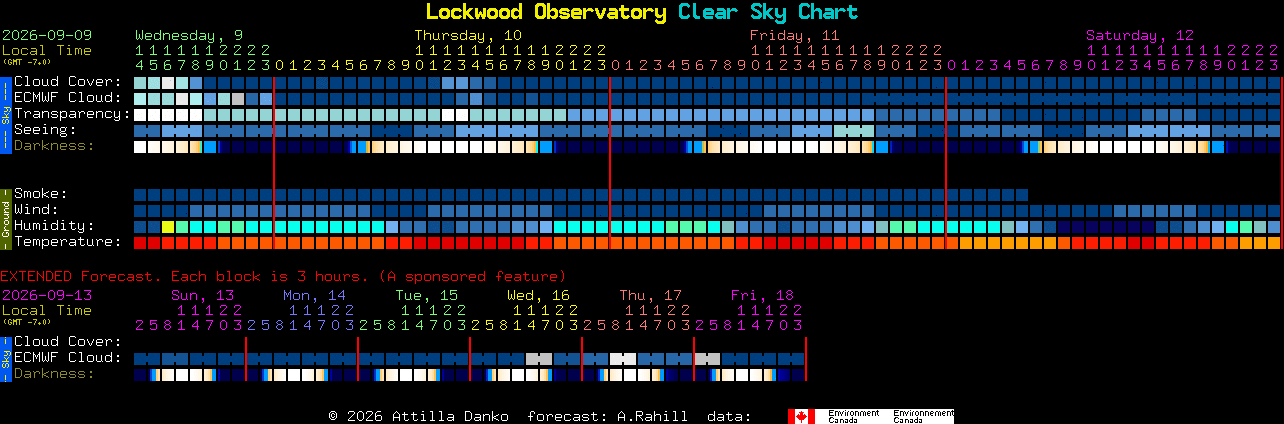1284x424 pixels.
Task: Click the Saturday, 12 day heading
Action: [x=1140, y=35]
